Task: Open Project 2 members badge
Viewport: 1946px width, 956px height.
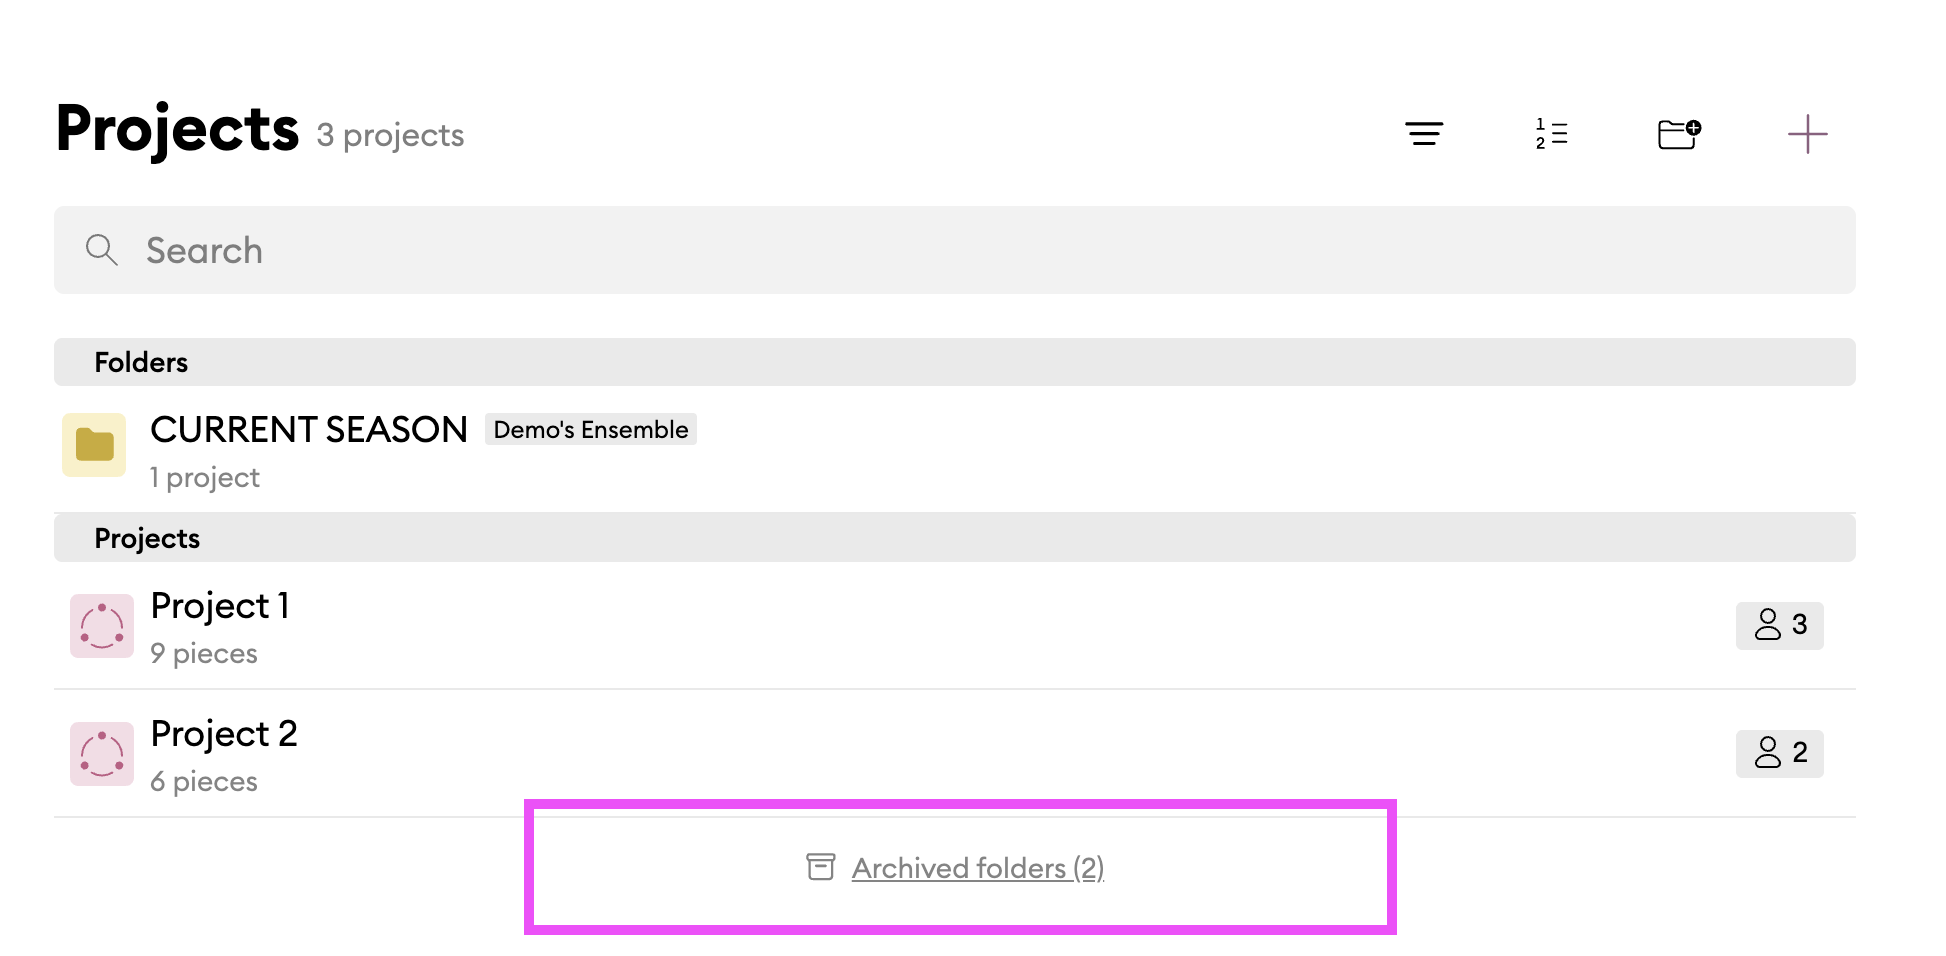Action: (x=1779, y=753)
